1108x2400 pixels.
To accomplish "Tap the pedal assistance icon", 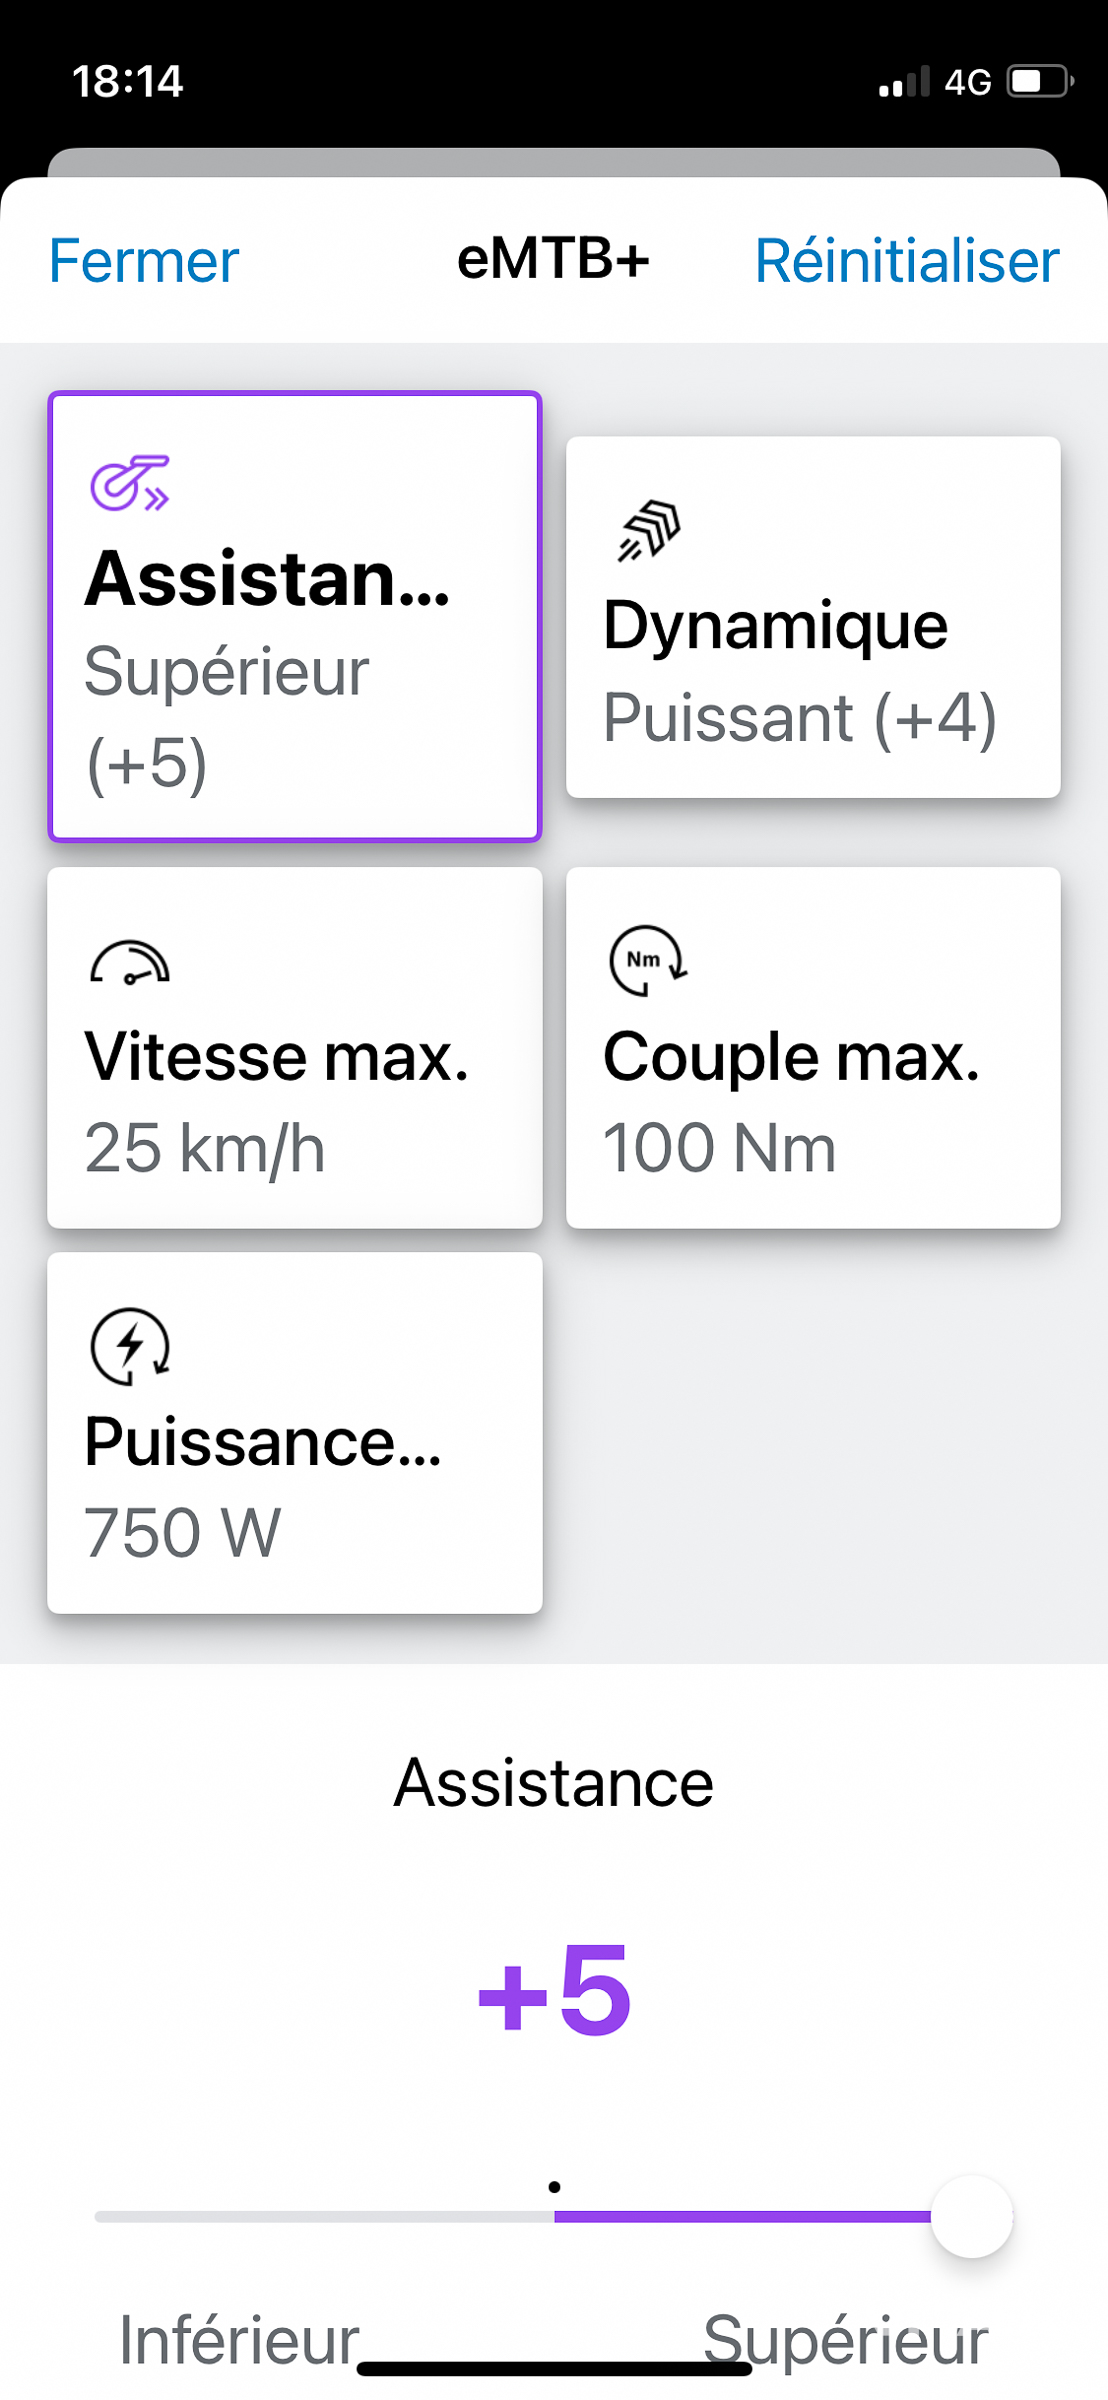I will 130,483.
